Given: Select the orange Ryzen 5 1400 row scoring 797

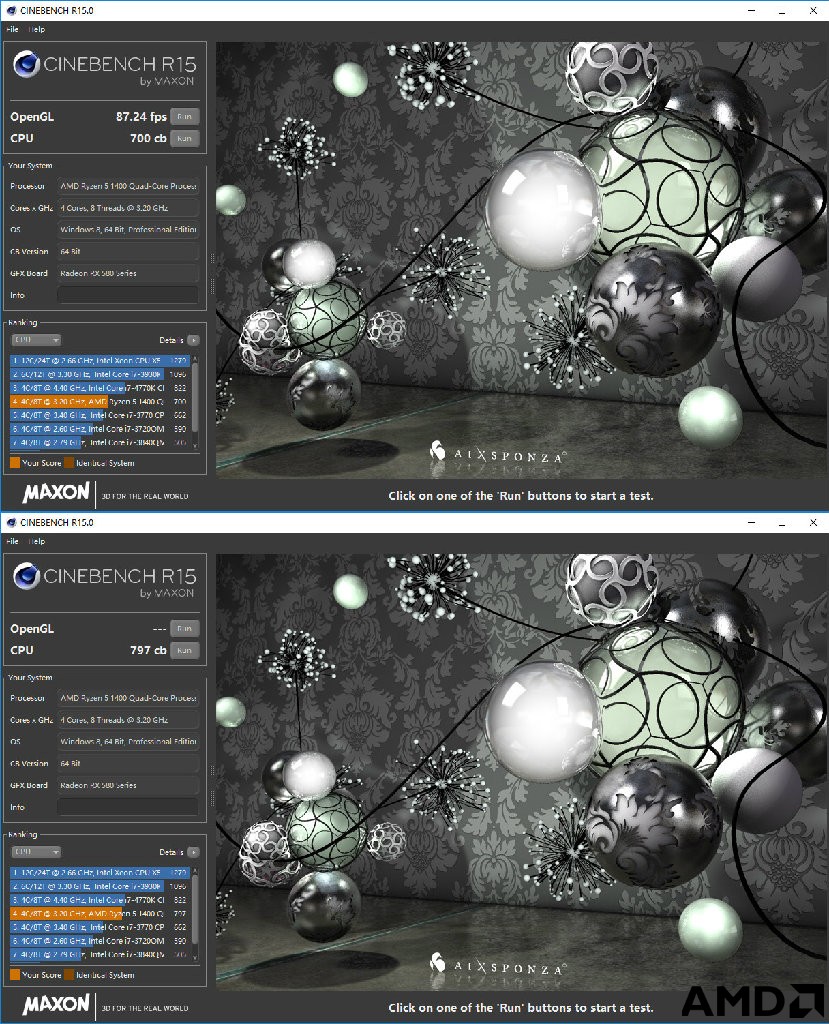Looking at the screenshot, I should click(100, 914).
